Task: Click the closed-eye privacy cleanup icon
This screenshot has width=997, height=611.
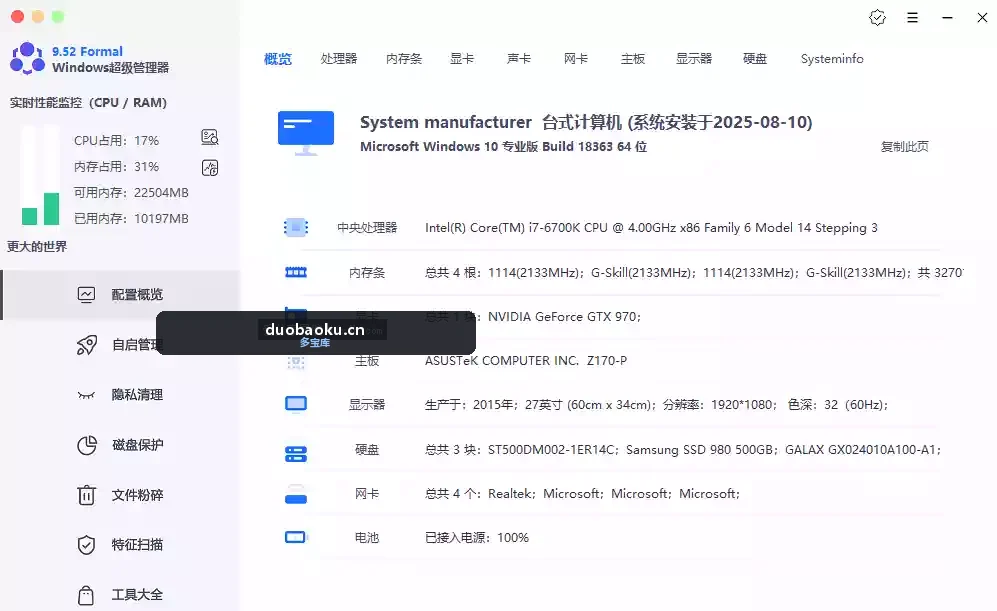Action: (x=86, y=395)
